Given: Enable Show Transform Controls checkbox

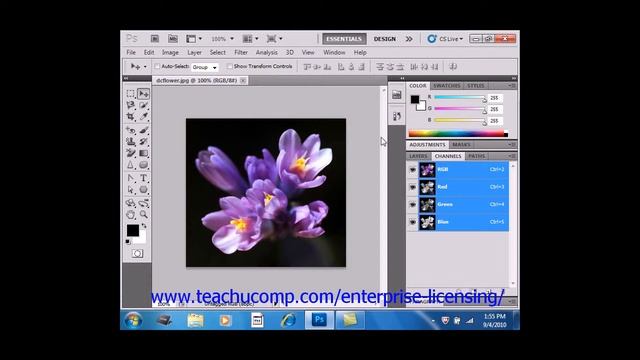Looking at the screenshot, I should (x=229, y=66).
